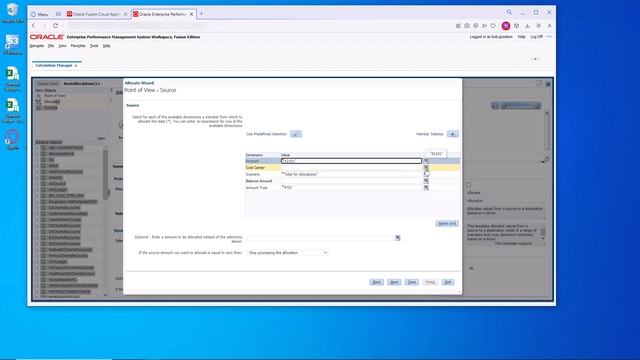Open a new browser tab
The height and width of the screenshot is (360, 640).
tap(202, 14)
